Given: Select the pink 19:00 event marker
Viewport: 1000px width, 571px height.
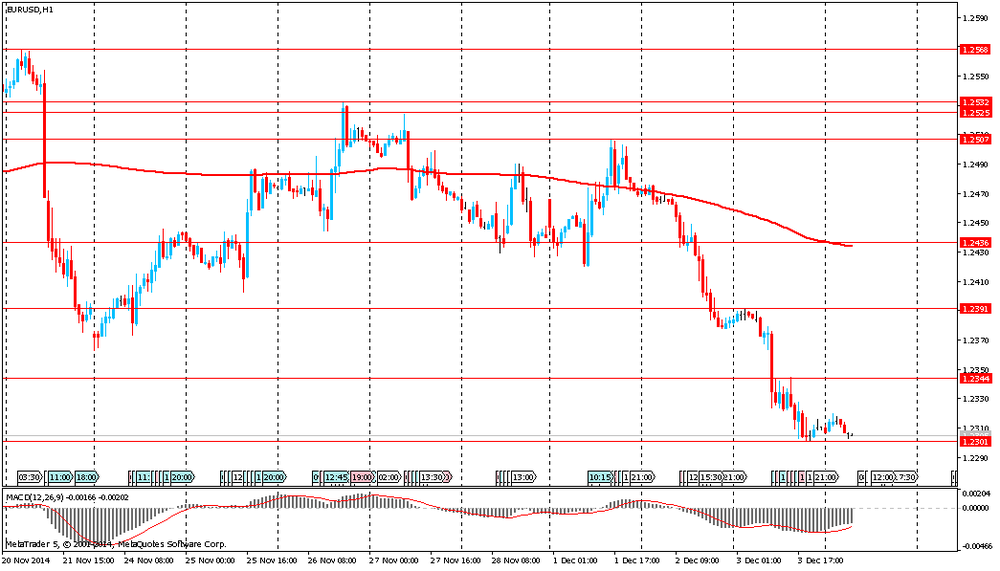Looking at the screenshot, I should click(362, 477).
